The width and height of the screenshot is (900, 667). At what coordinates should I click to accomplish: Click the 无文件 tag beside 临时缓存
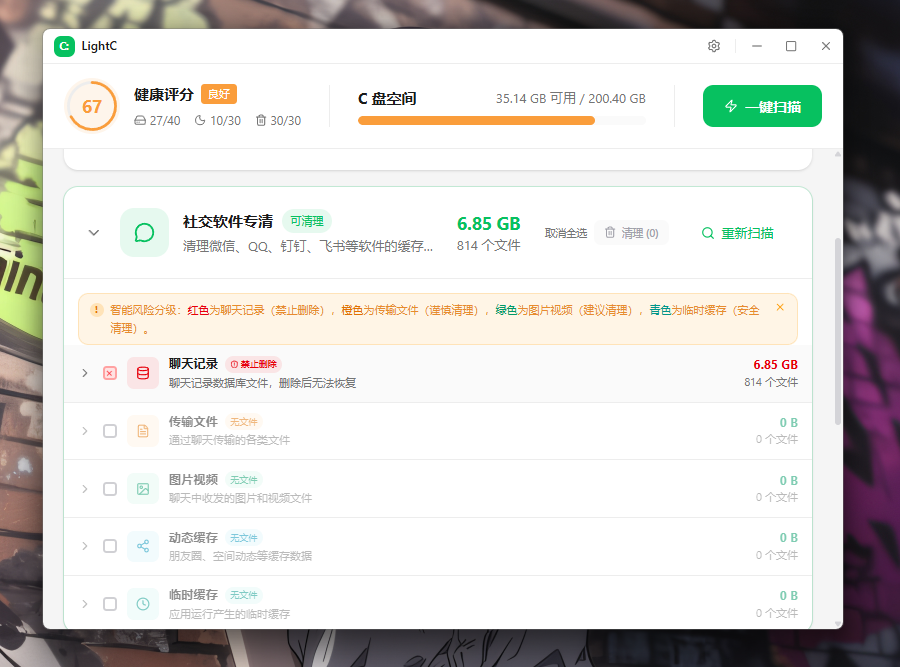(x=244, y=595)
